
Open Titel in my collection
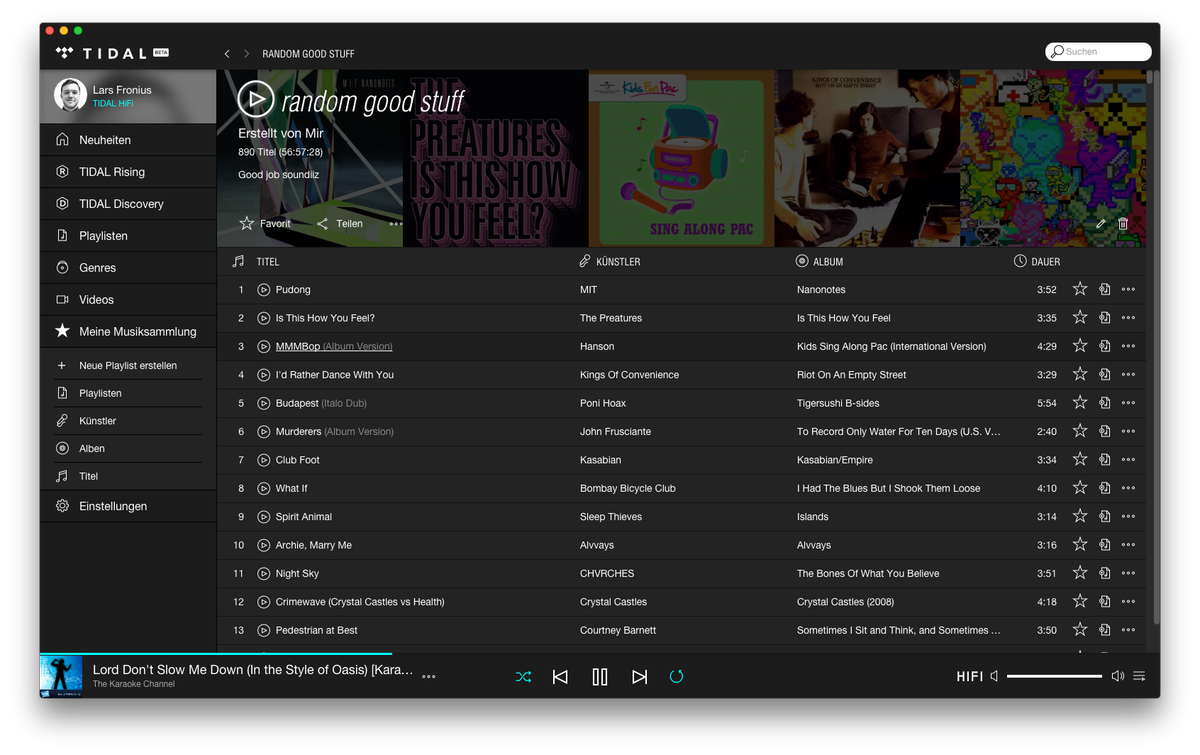tap(128, 477)
